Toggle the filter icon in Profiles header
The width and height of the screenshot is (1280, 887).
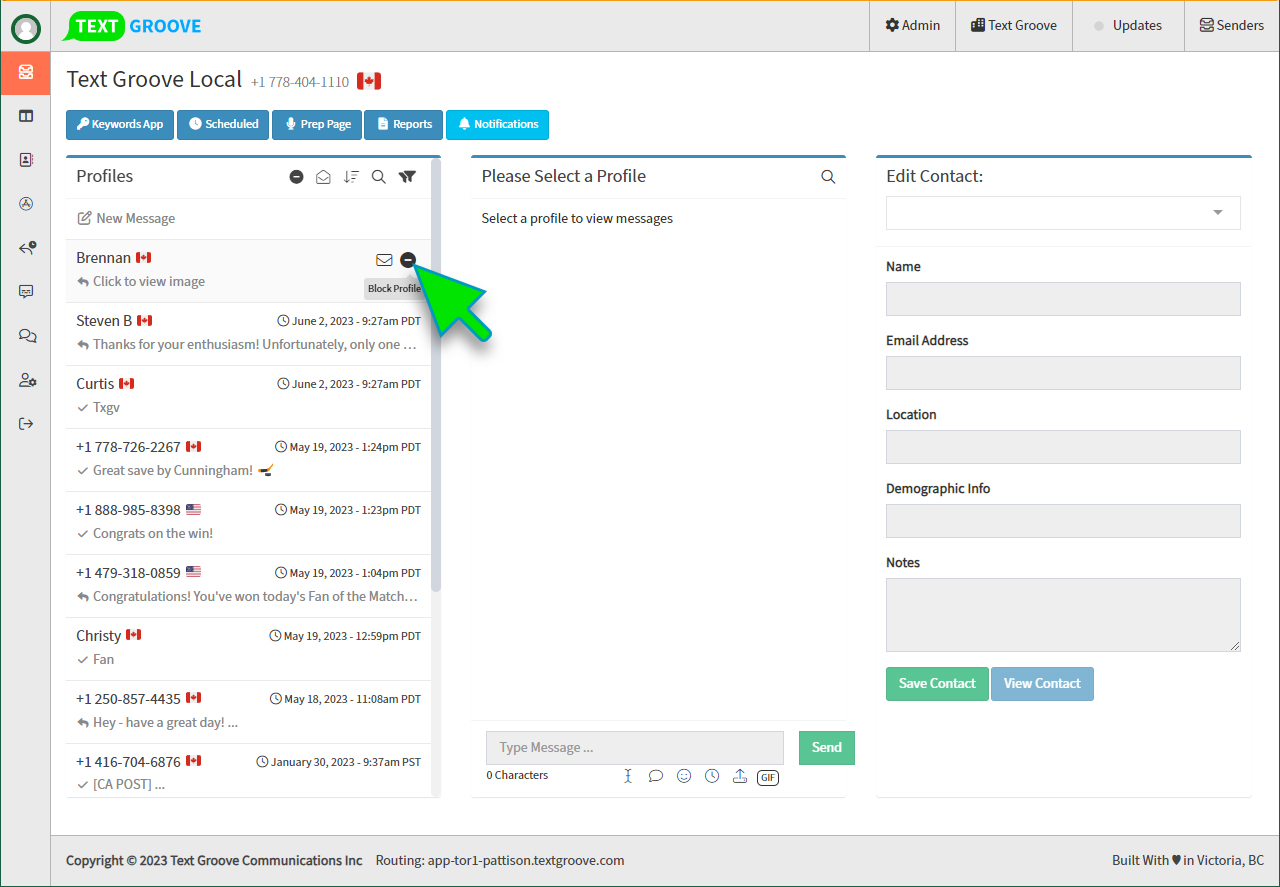[x=407, y=177]
